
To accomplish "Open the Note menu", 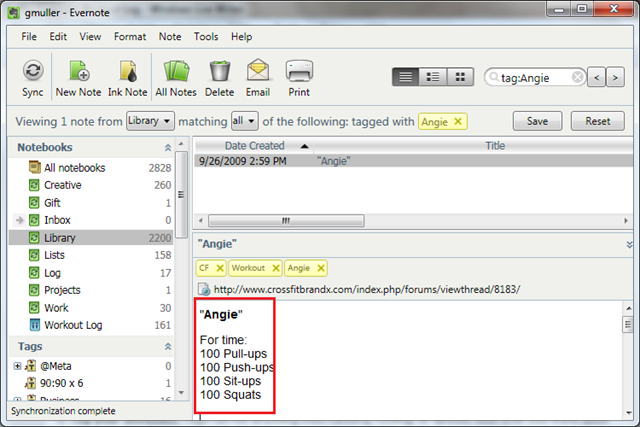I will tap(170, 37).
